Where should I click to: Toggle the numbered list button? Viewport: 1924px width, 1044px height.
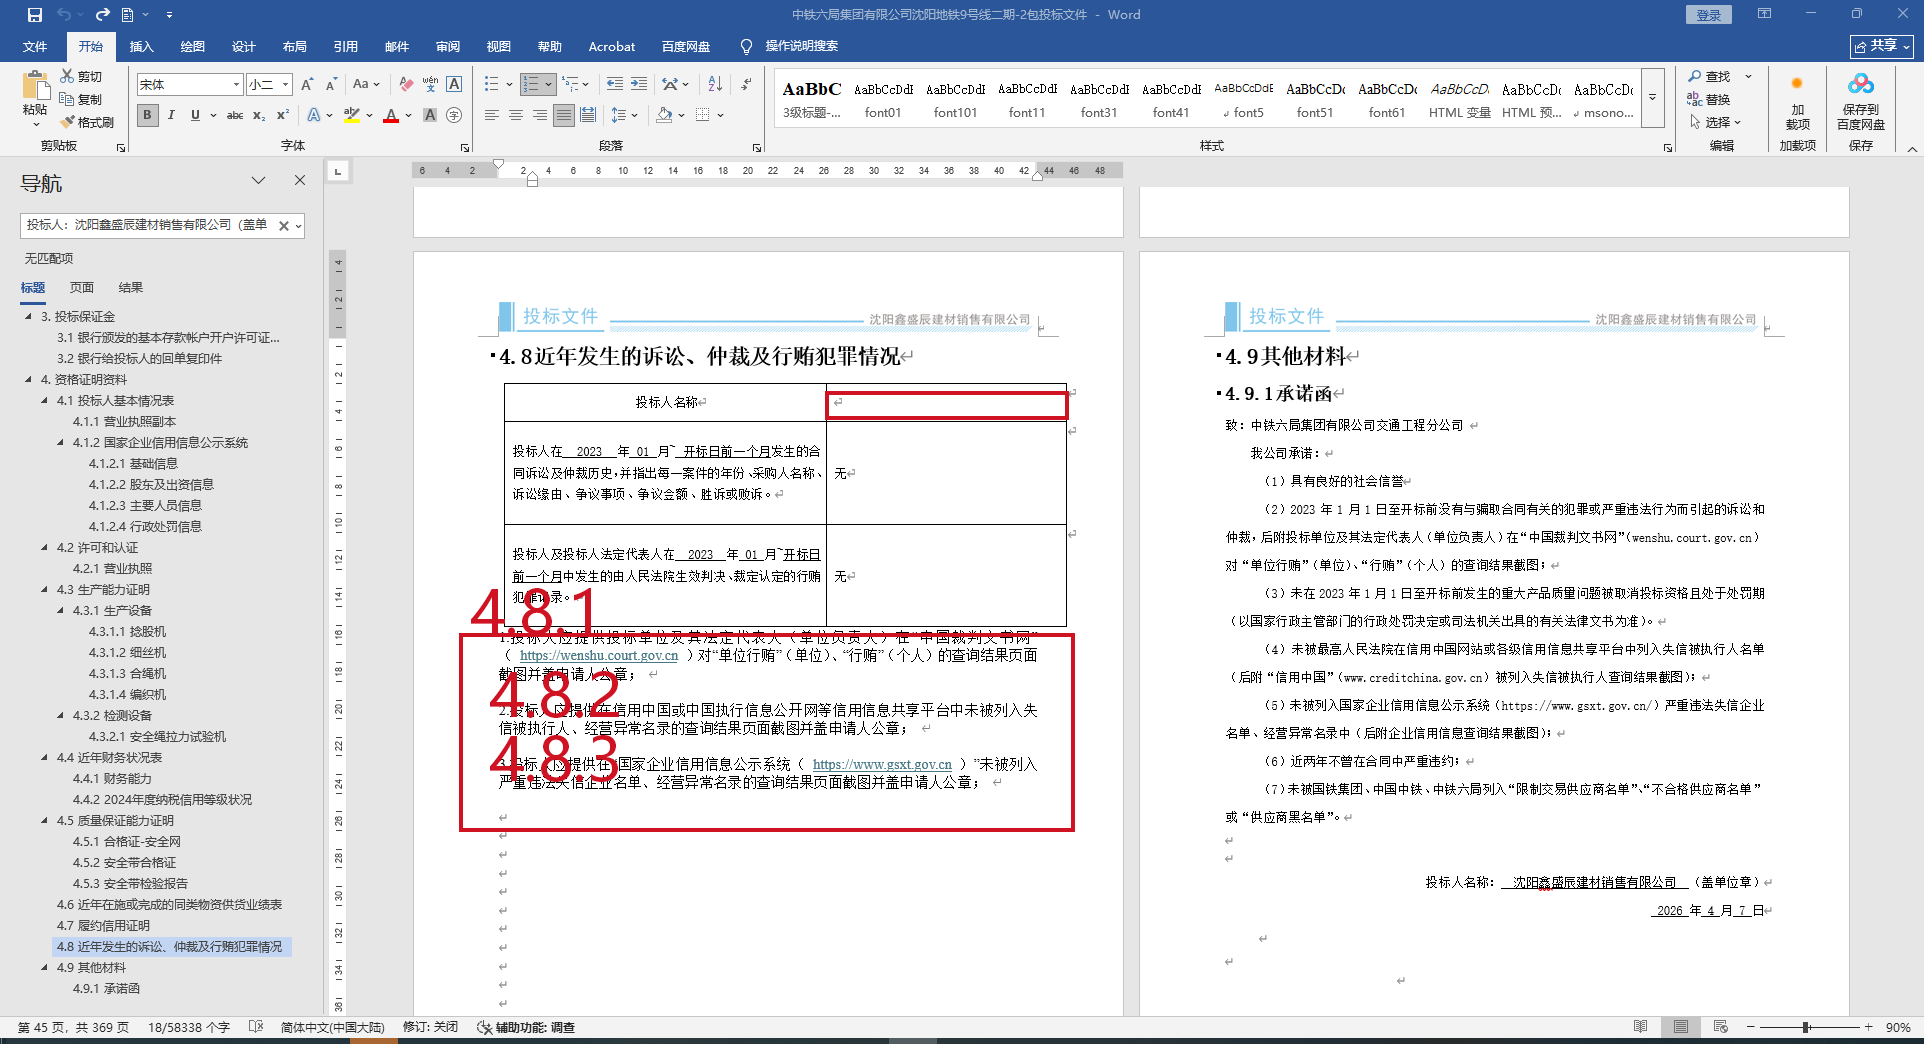[x=531, y=84]
